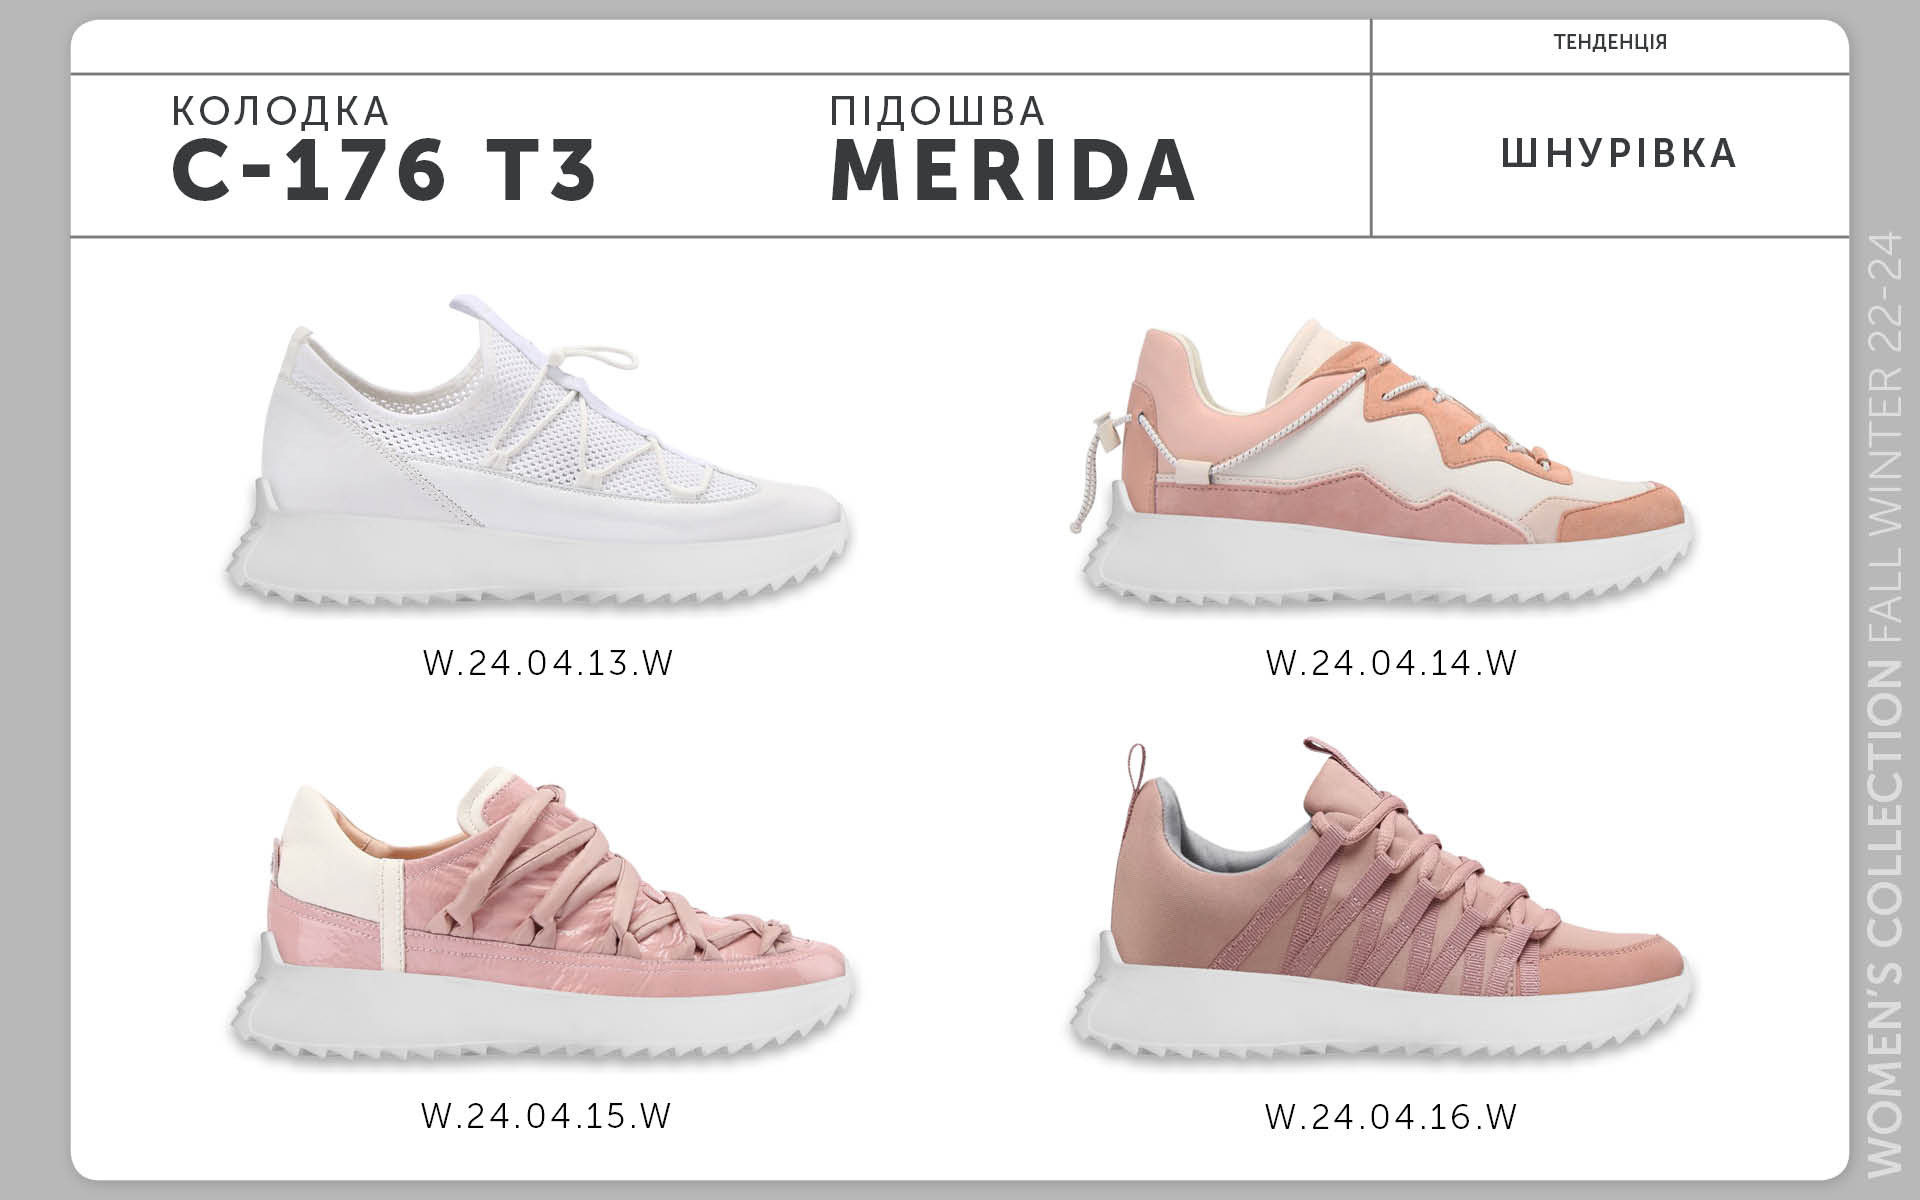The image size is (1920, 1200).
Task: Click the W.24.04.16.W model code
Action: pyautogui.click(x=1391, y=1116)
